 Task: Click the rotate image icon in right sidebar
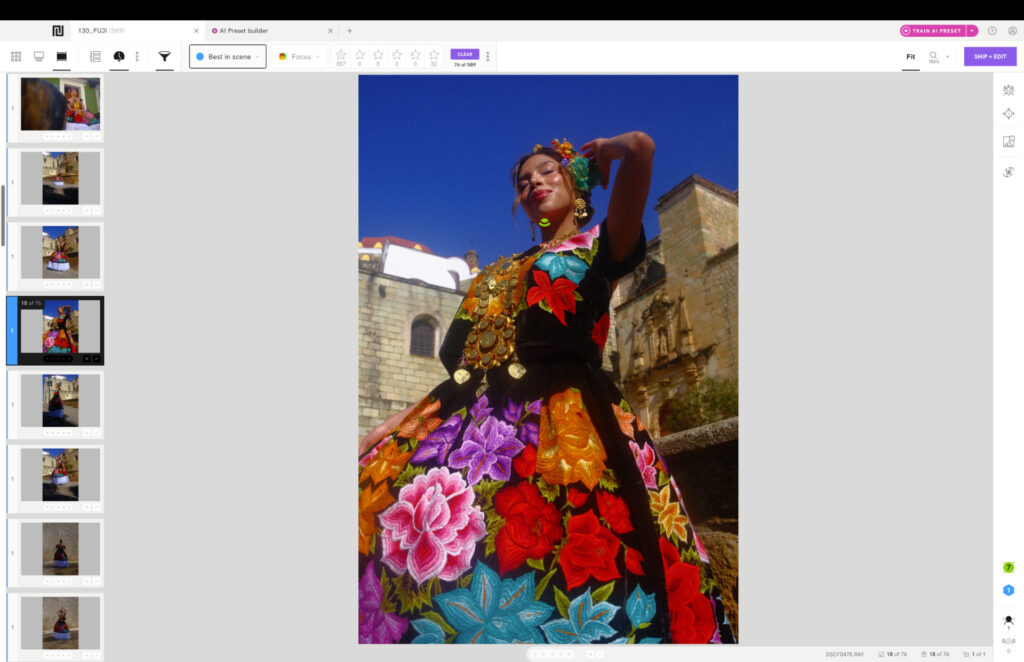click(1007, 170)
